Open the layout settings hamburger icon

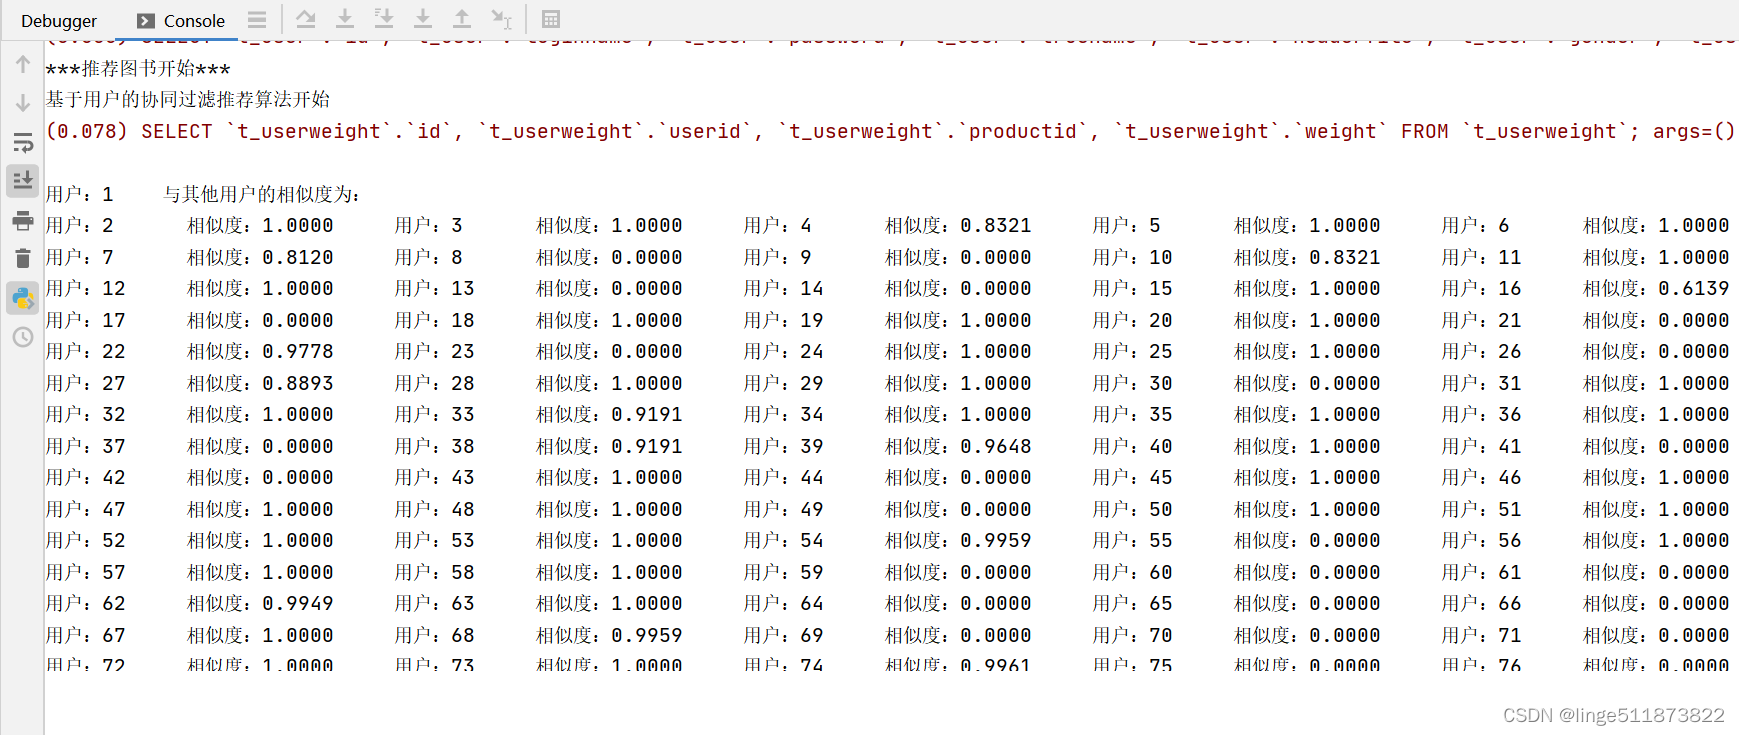coord(257,19)
